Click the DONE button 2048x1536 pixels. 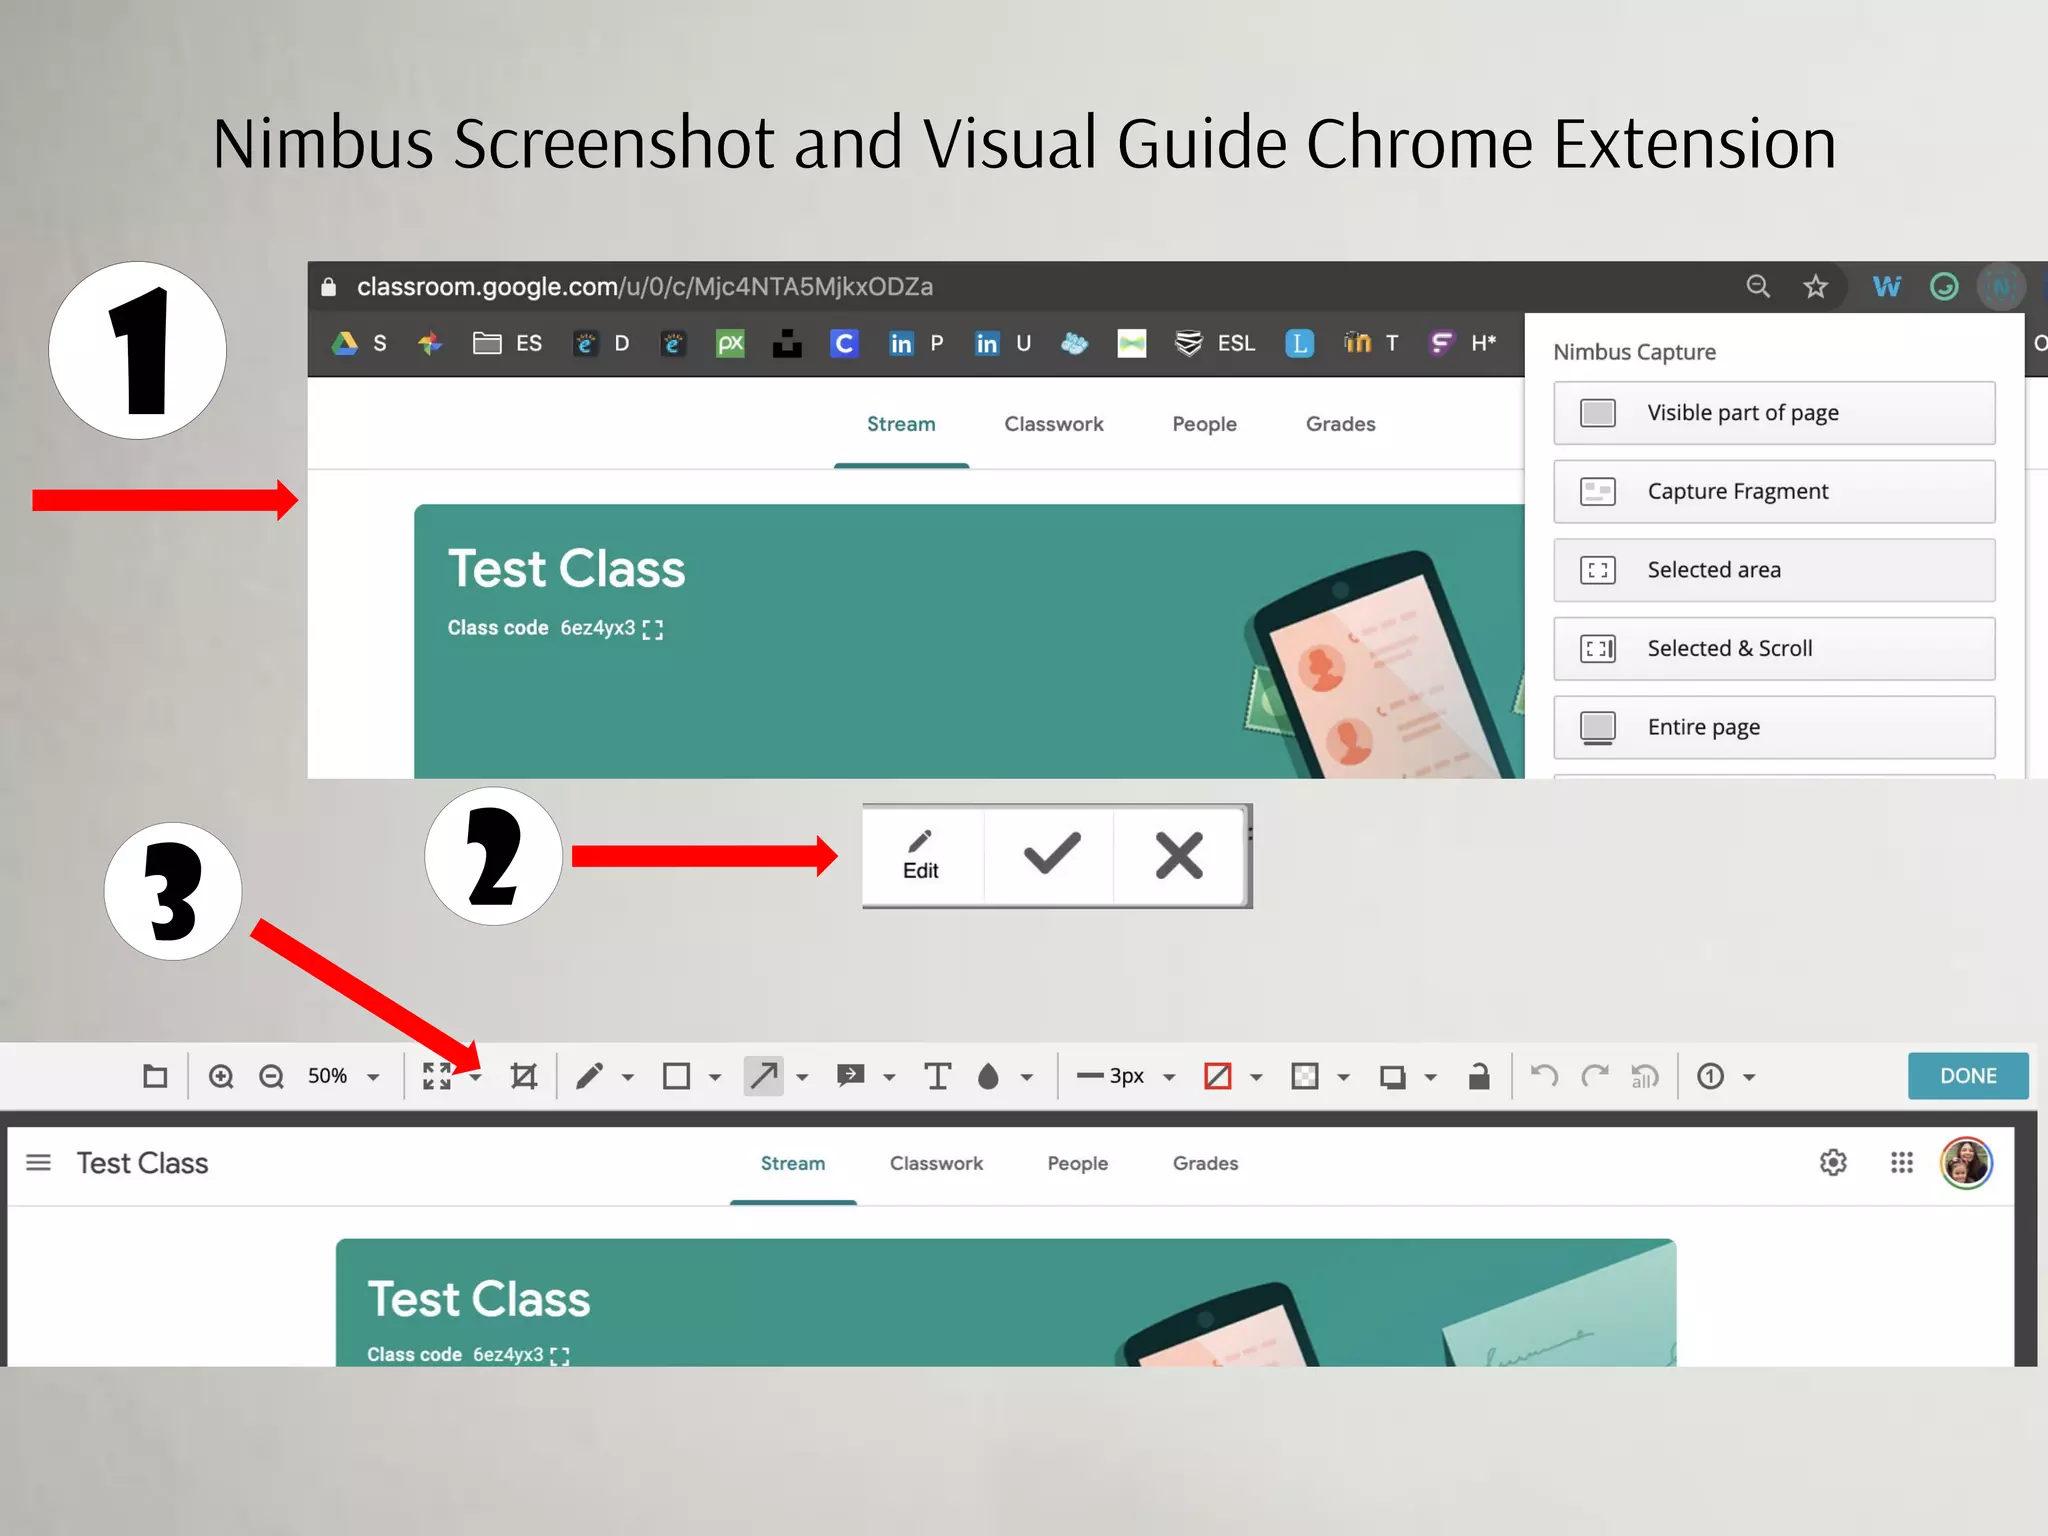tap(1968, 1076)
